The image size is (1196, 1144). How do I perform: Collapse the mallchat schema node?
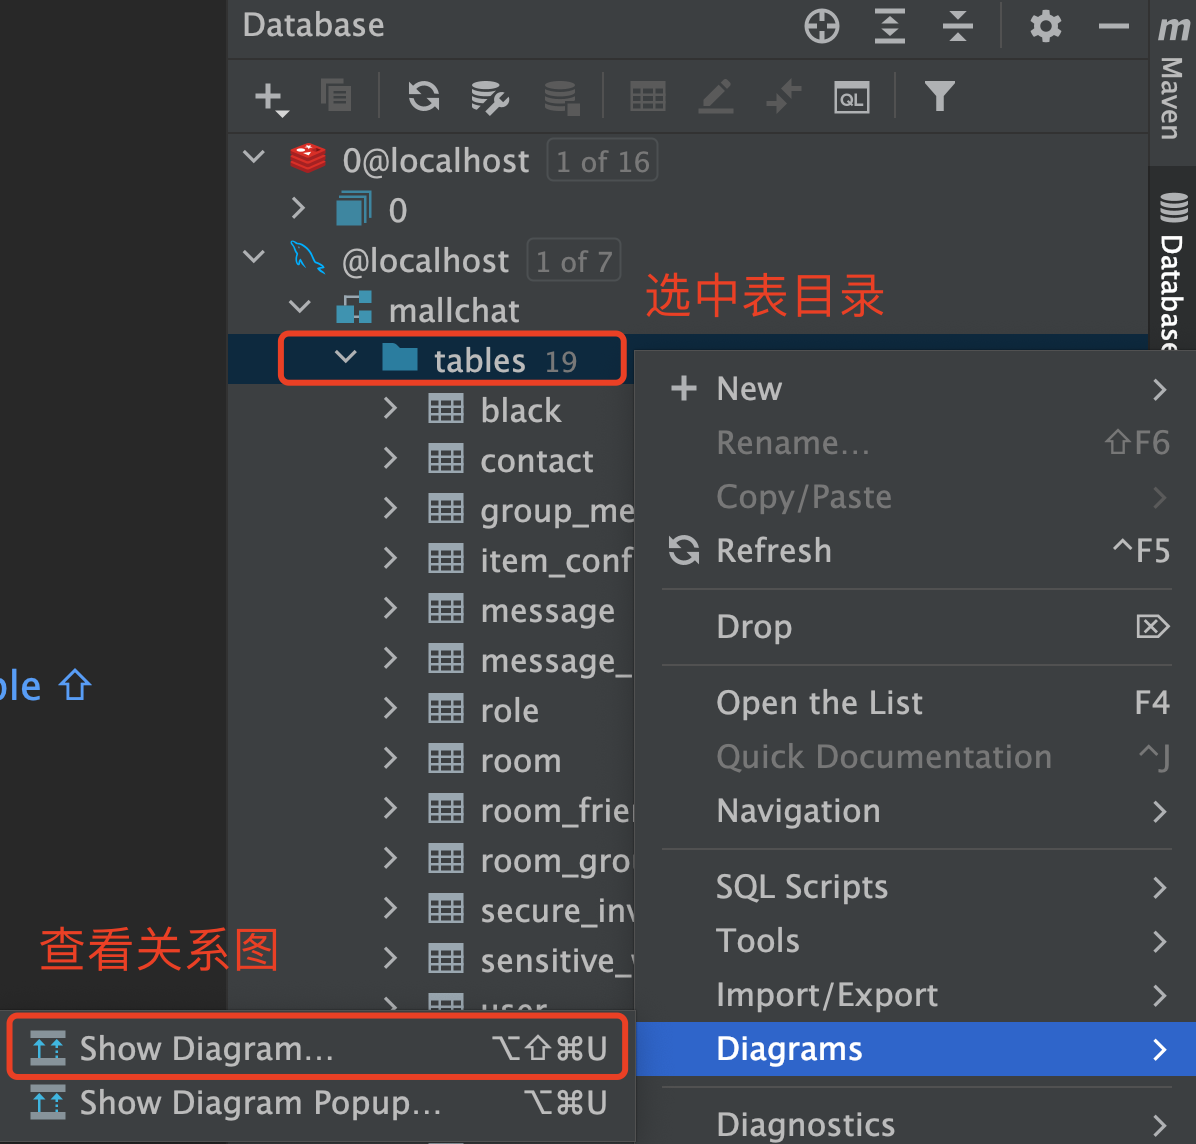(x=300, y=307)
